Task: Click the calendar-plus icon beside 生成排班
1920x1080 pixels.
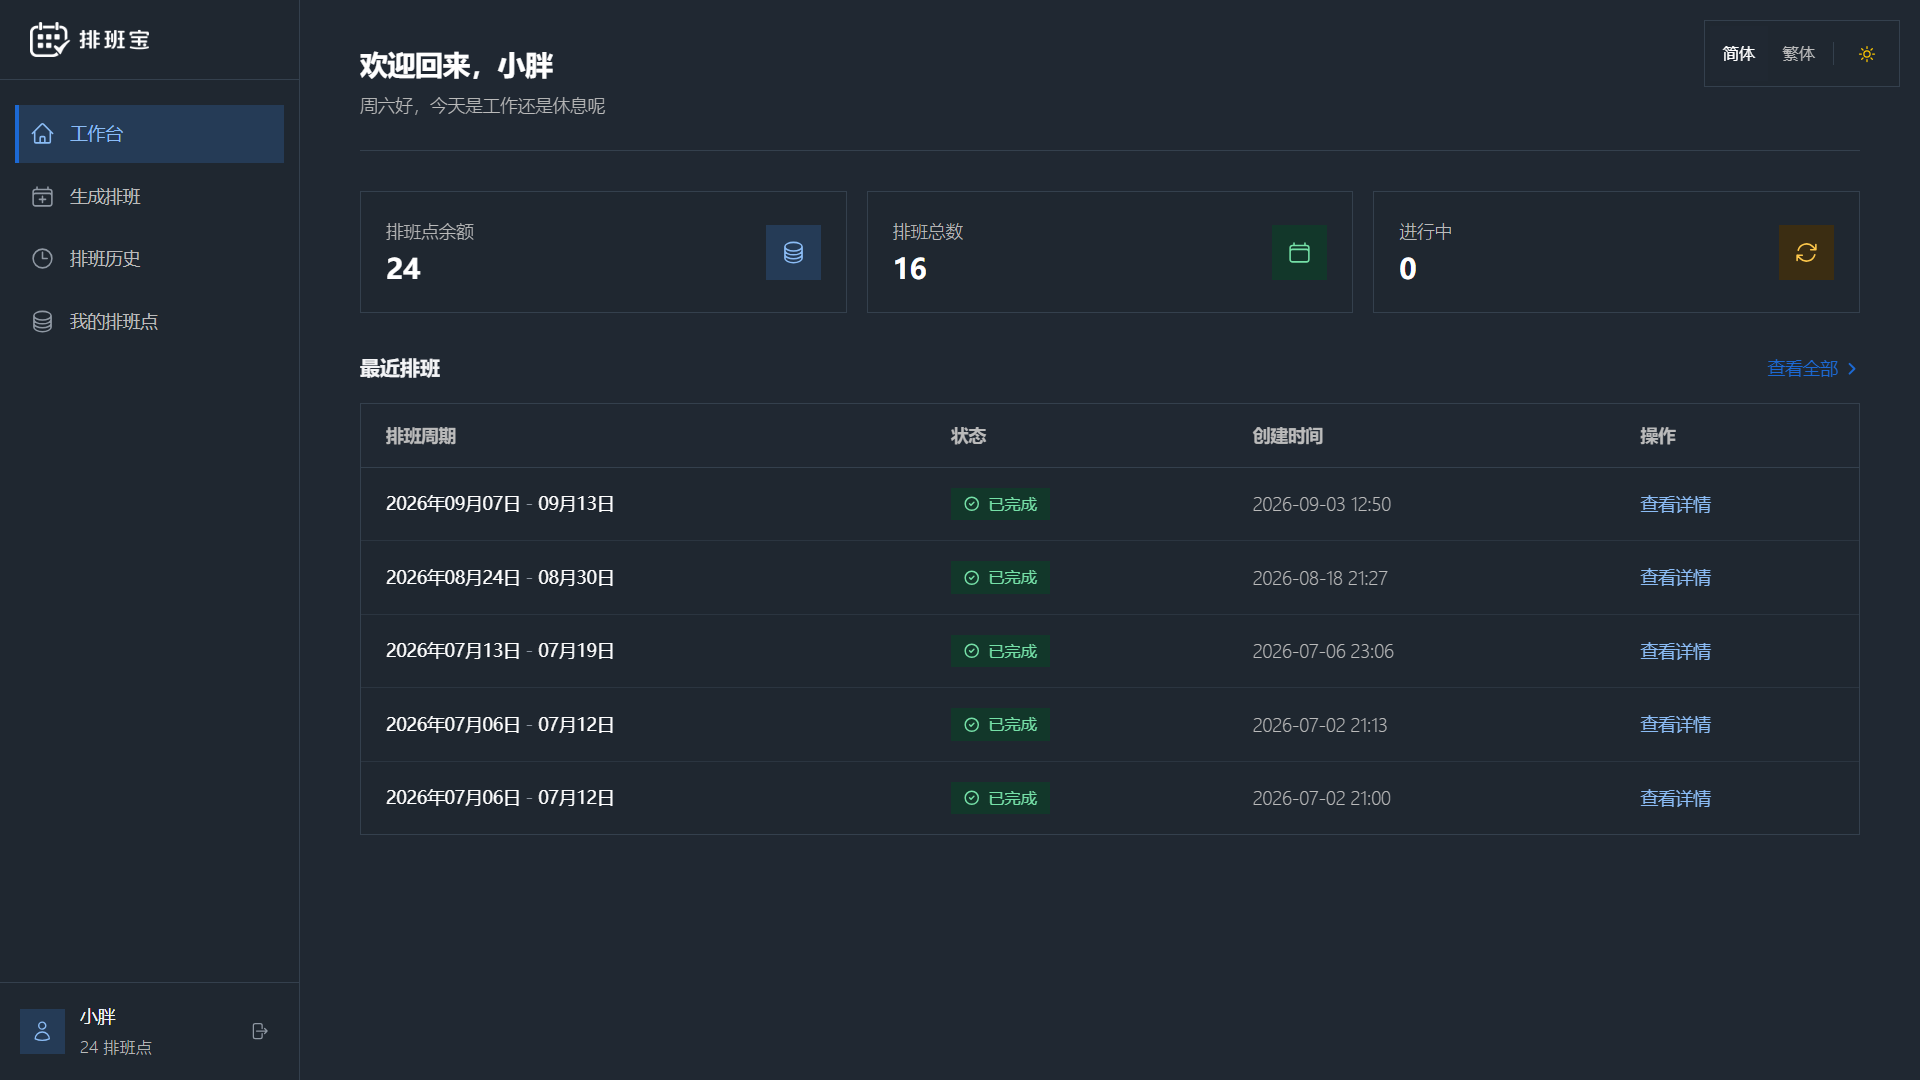Action: (x=42, y=197)
